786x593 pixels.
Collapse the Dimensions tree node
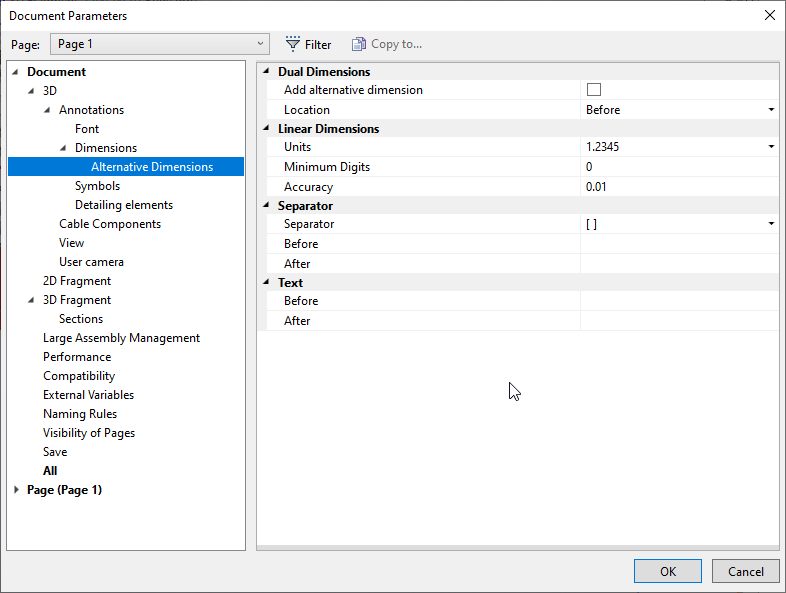click(64, 148)
